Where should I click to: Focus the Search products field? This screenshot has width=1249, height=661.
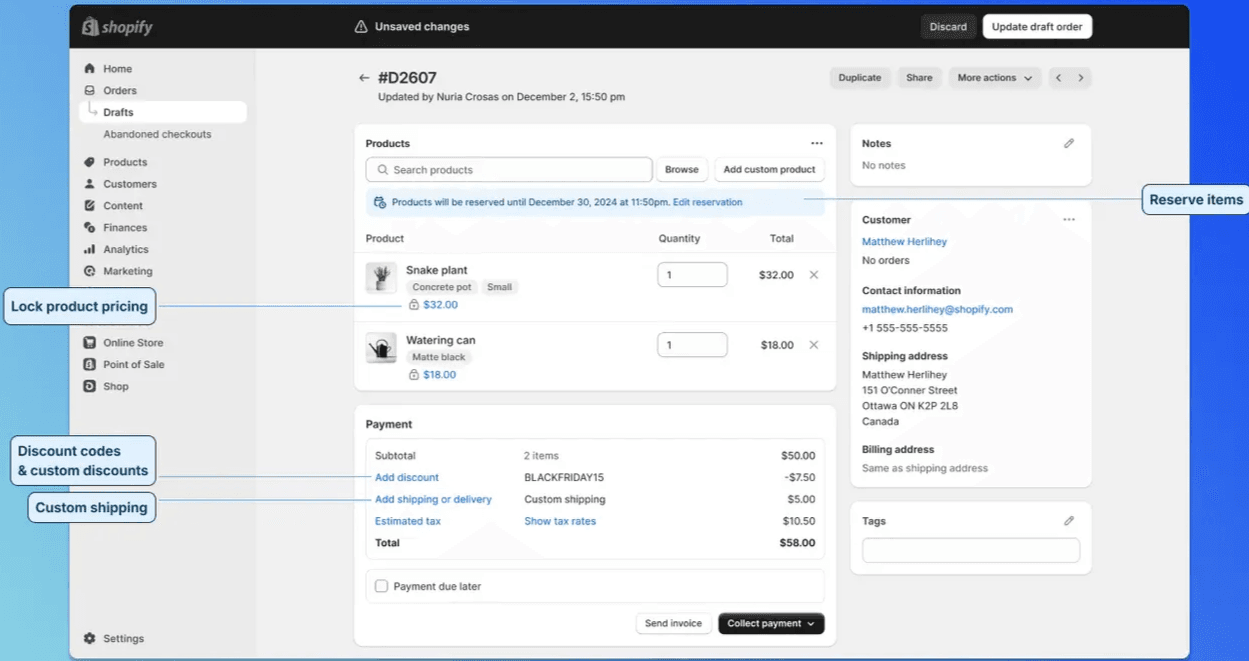[509, 170]
